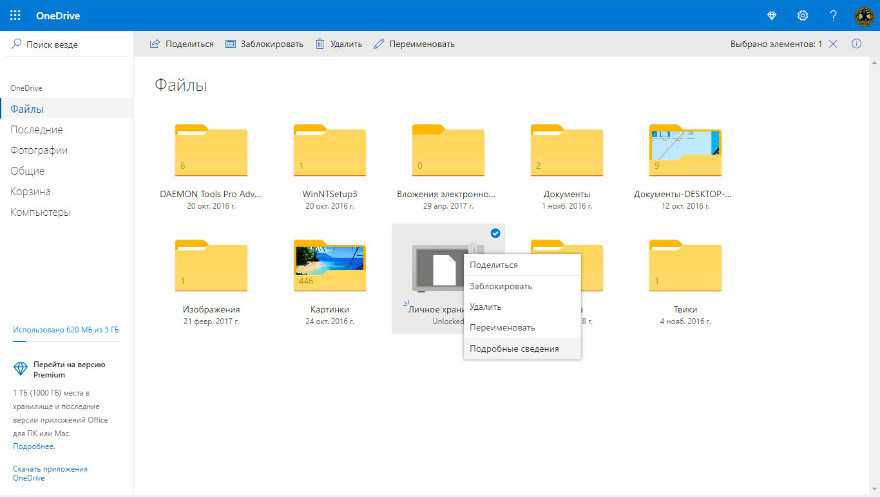Viewport: 880px width, 497px height.
Task: Choose Переименовать in the context menu
Action: coord(502,327)
